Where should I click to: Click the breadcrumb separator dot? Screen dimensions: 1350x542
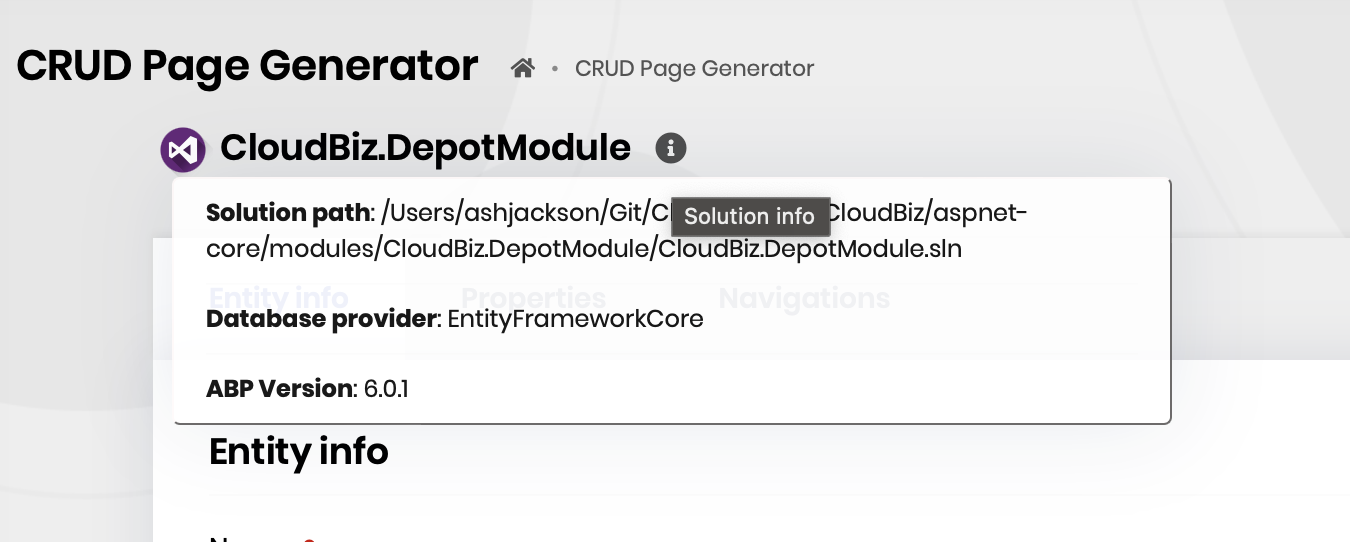point(555,69)
